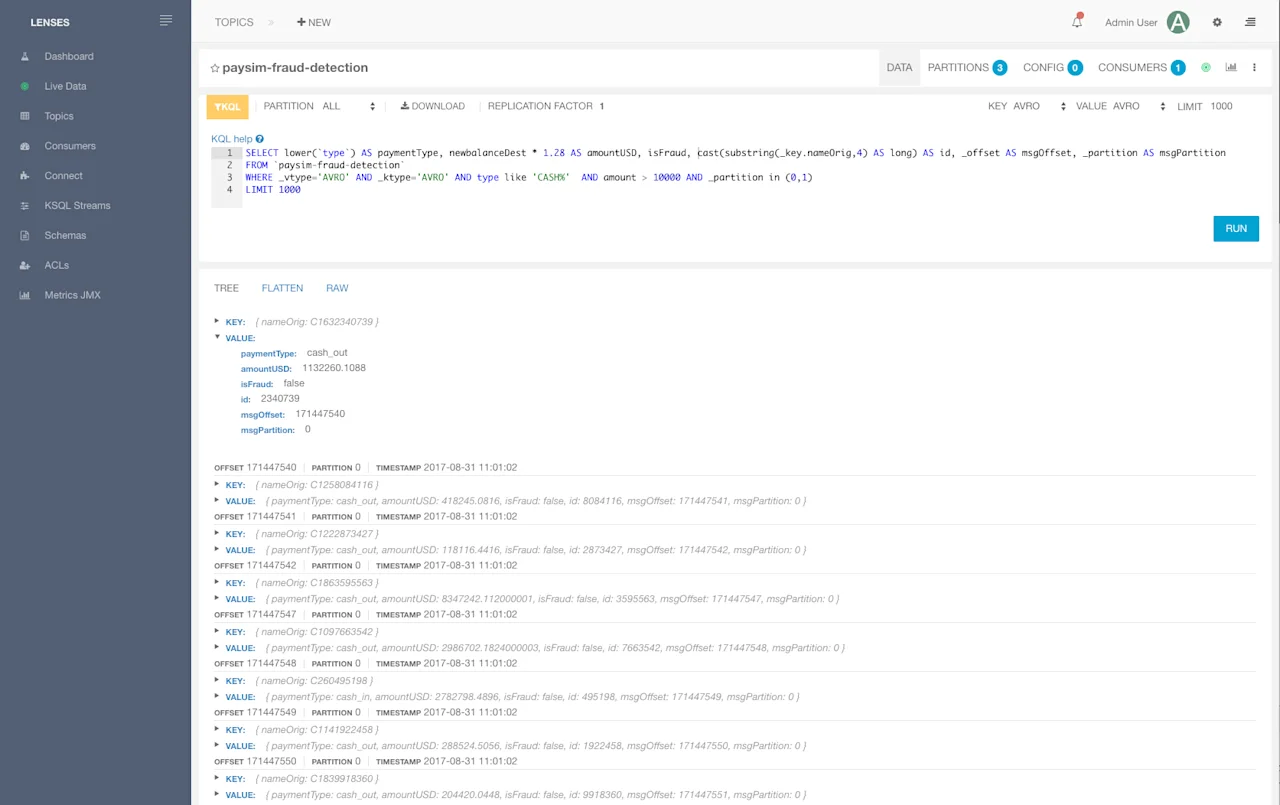
Task: Expand VALUE with msgOffset 171447550
Action: tap(217, 745)
